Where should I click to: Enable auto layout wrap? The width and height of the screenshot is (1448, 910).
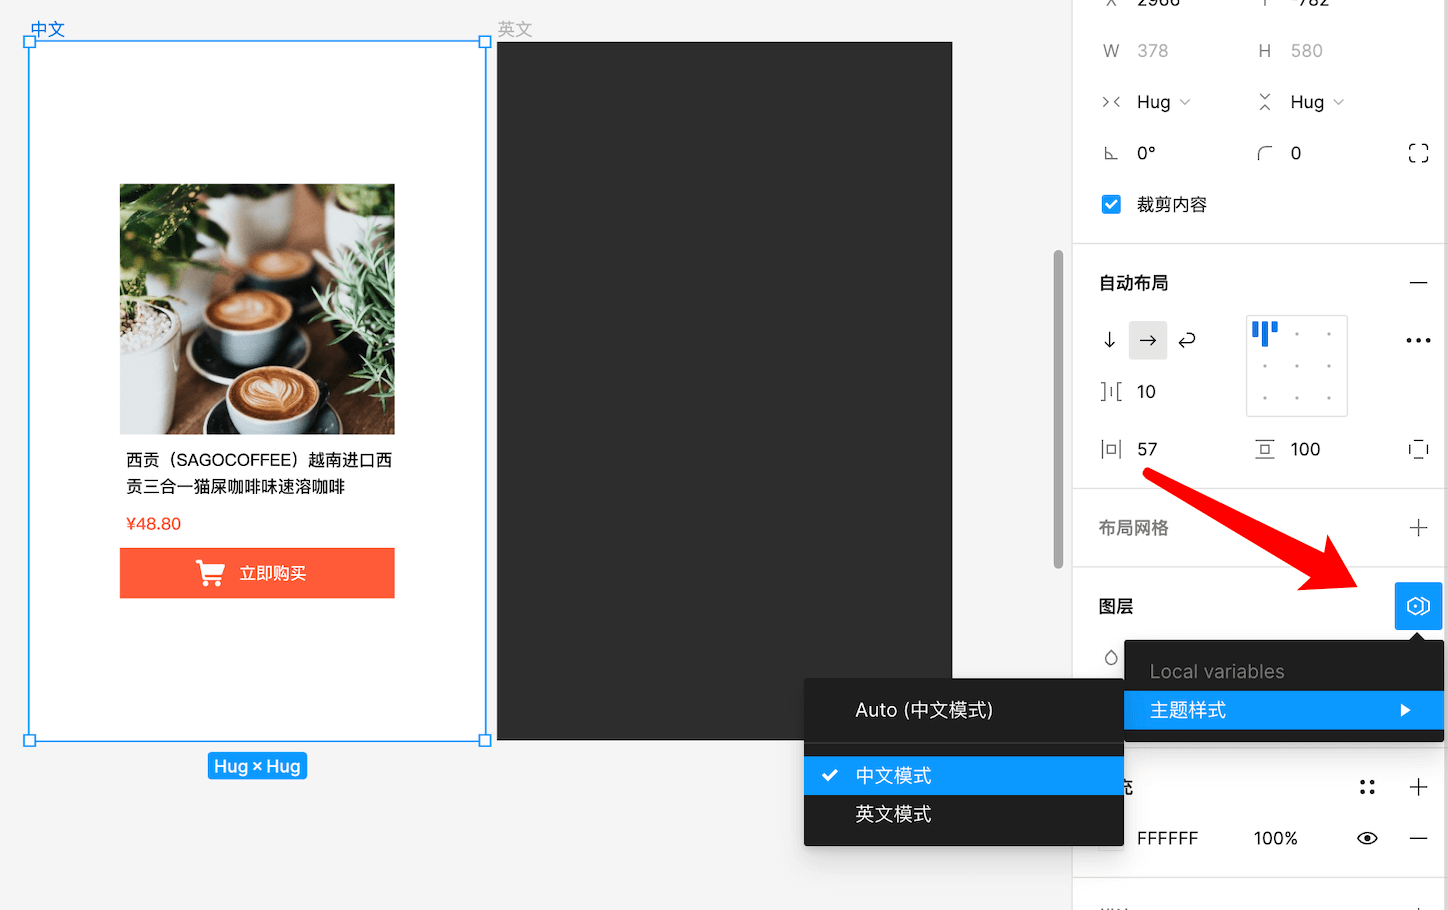(1186, 340)
